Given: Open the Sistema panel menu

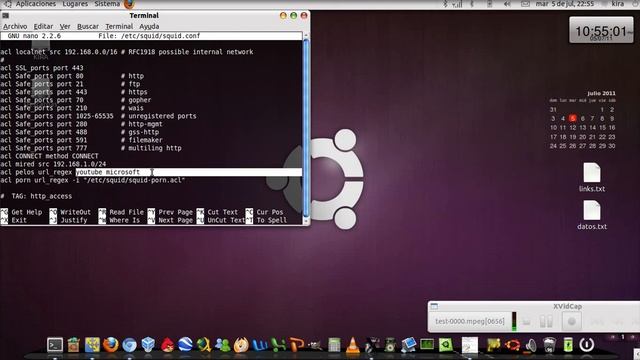Looking at the screenshot, I should coord(107,4).
